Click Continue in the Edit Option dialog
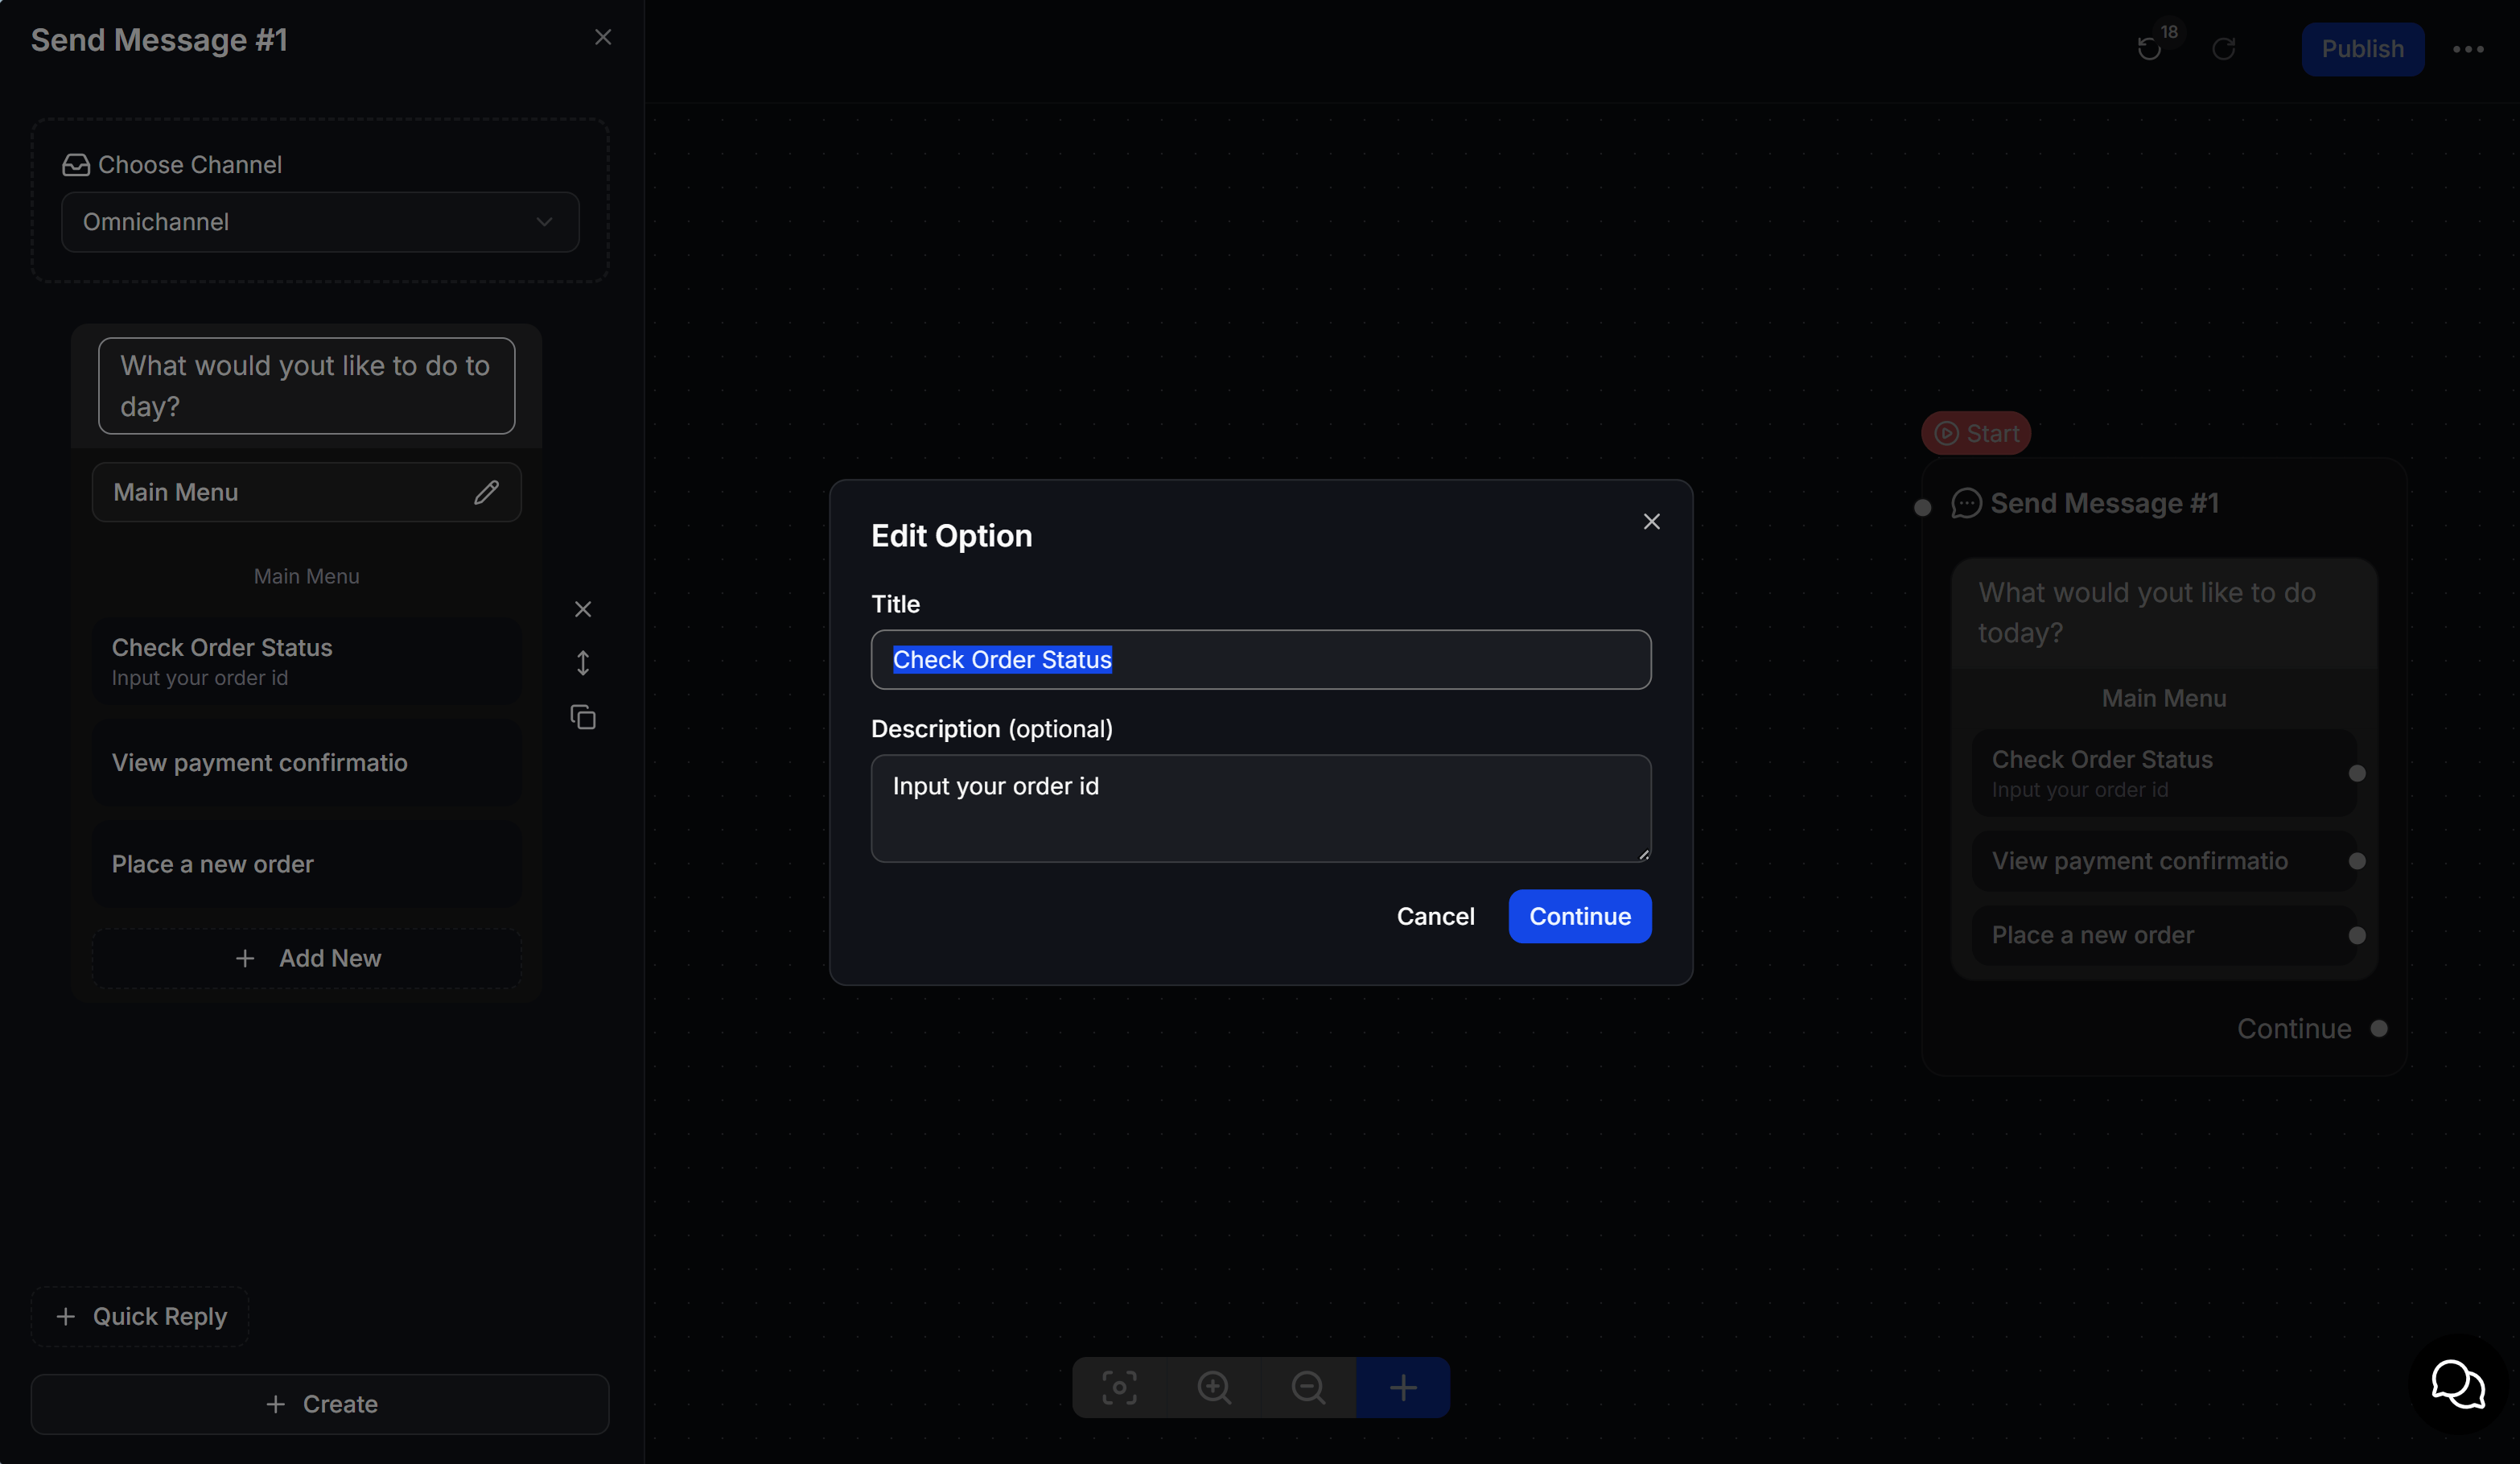Image resolution: width=2520 pixels, height=1464 pixels. [x=1580, y=916]
